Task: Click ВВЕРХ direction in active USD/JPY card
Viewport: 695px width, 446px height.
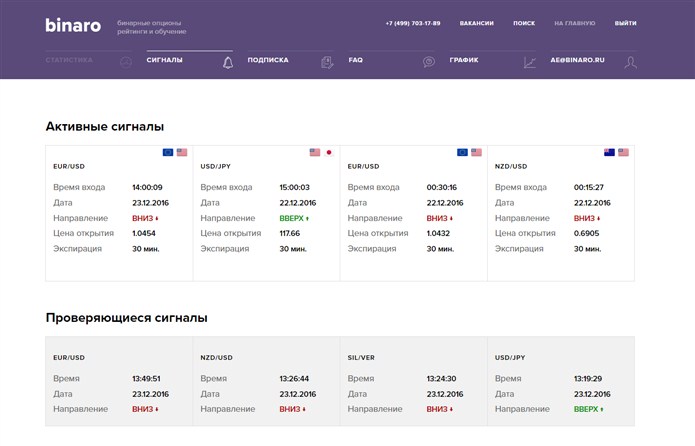Action: 294,219
